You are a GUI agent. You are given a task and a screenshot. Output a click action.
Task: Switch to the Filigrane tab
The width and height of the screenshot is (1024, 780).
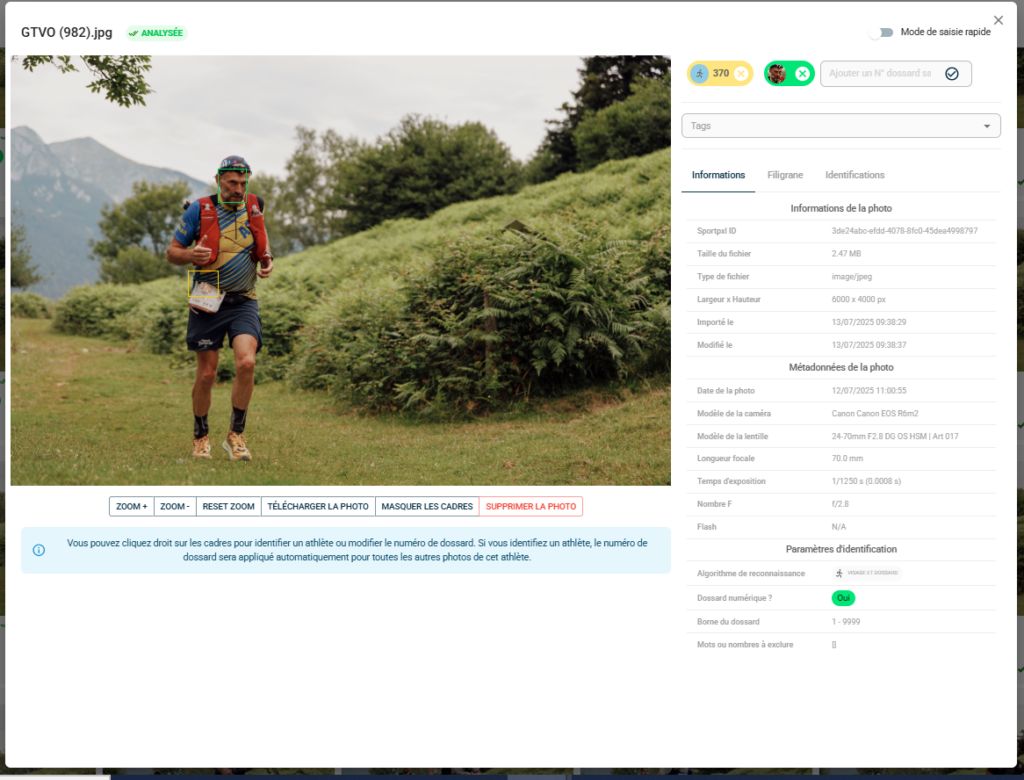[785, 175]
